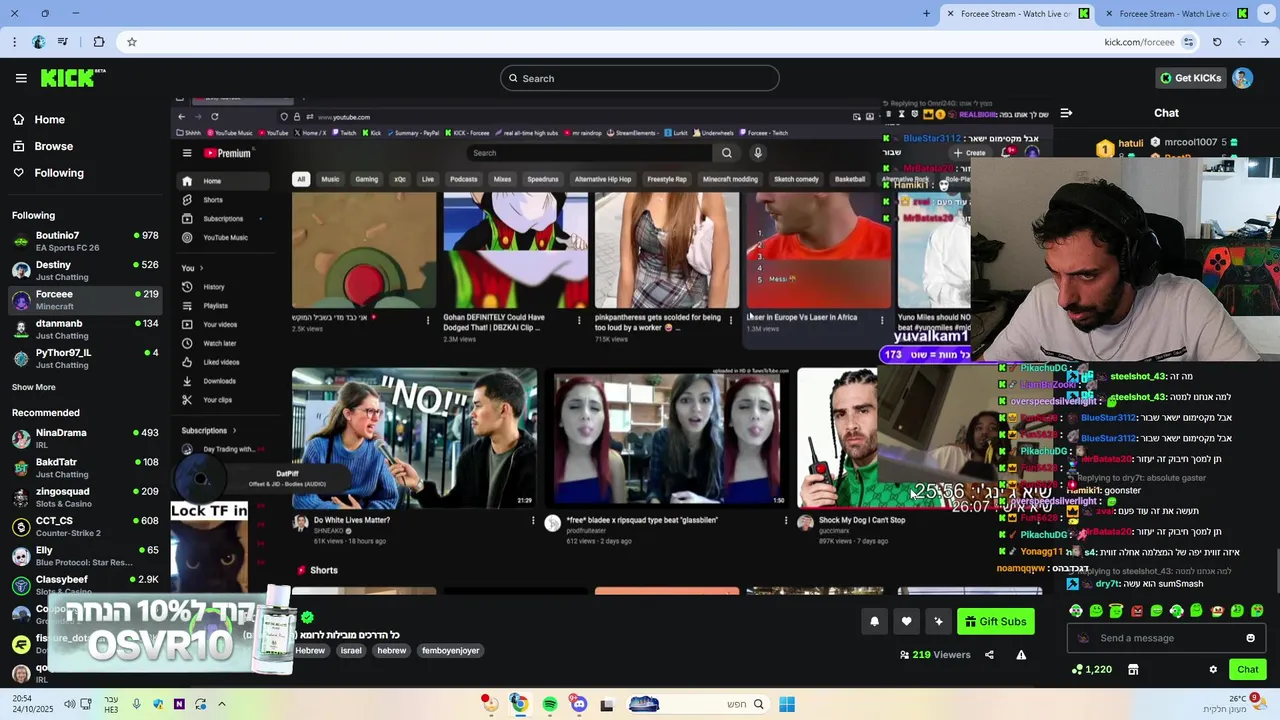Open media controls icon in toolbar
This screenshot has height=720, width=1280.
(x=63, y=42)
